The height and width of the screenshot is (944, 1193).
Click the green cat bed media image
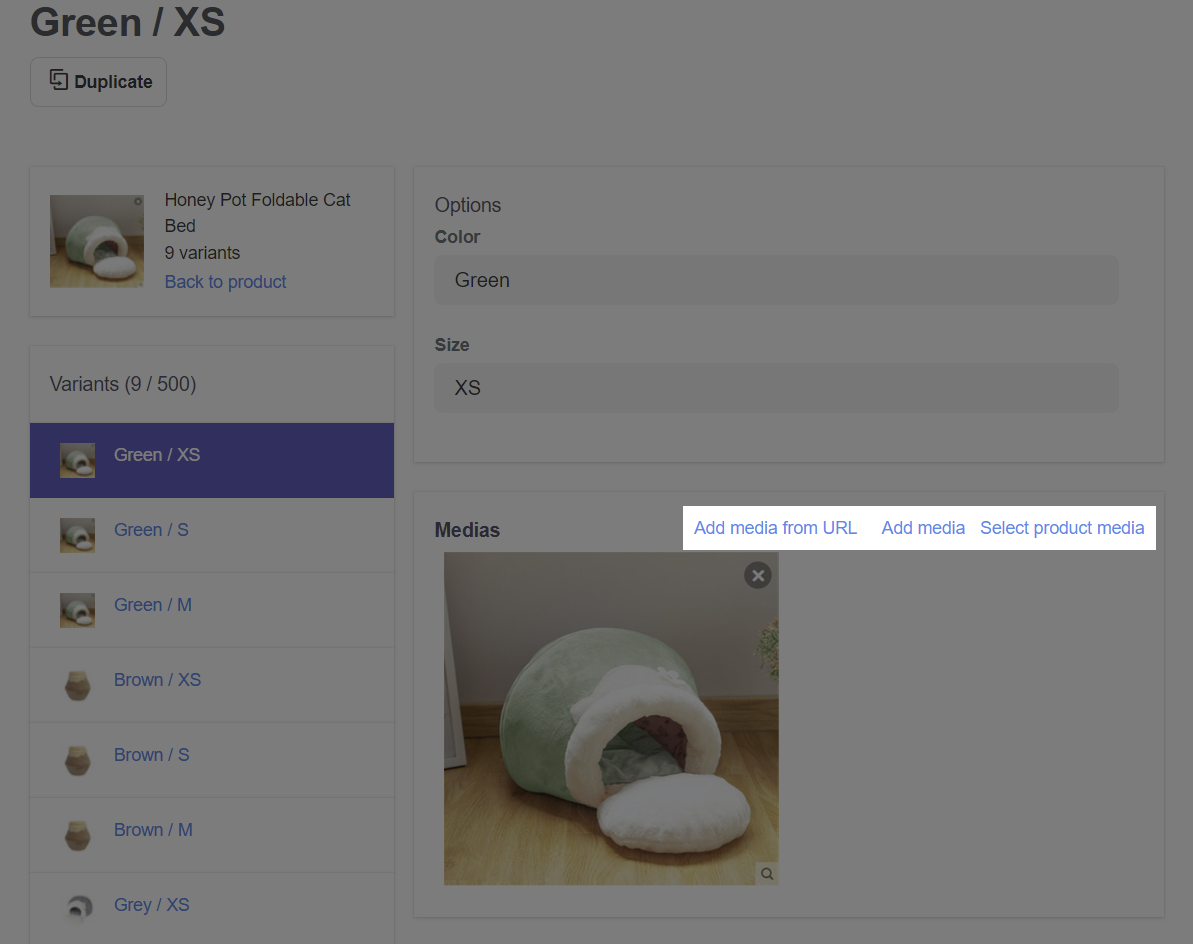(x=611, y=718)
